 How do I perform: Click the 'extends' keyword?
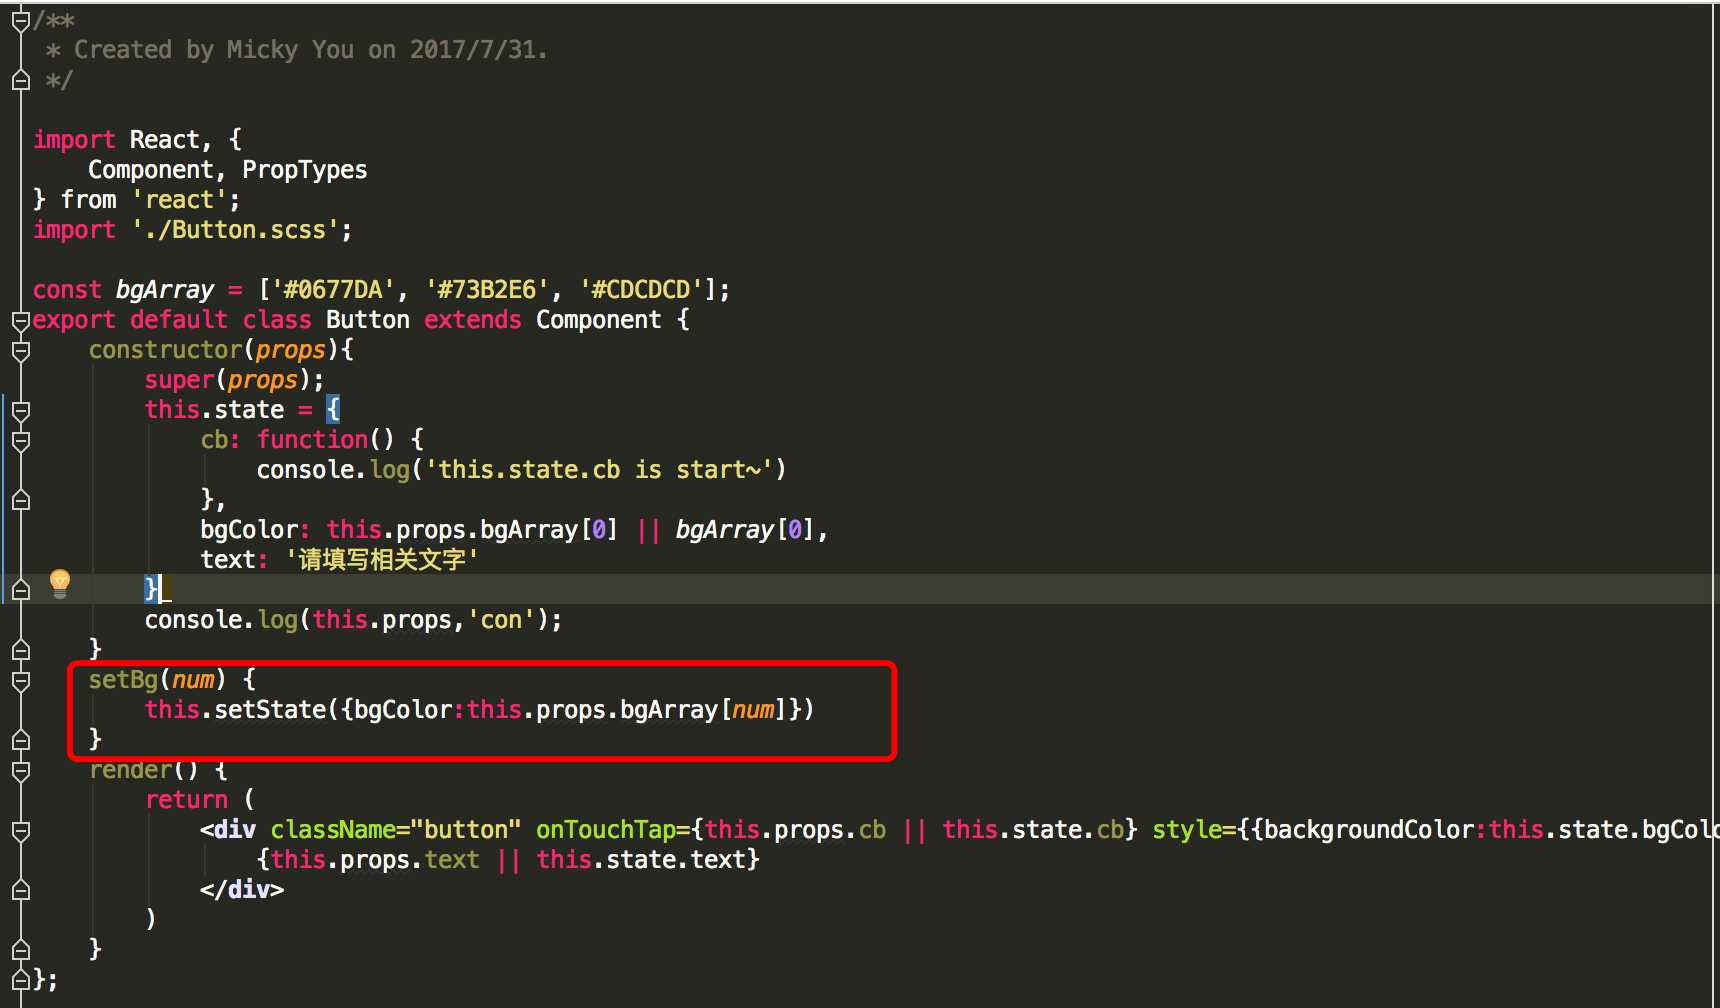473,320
